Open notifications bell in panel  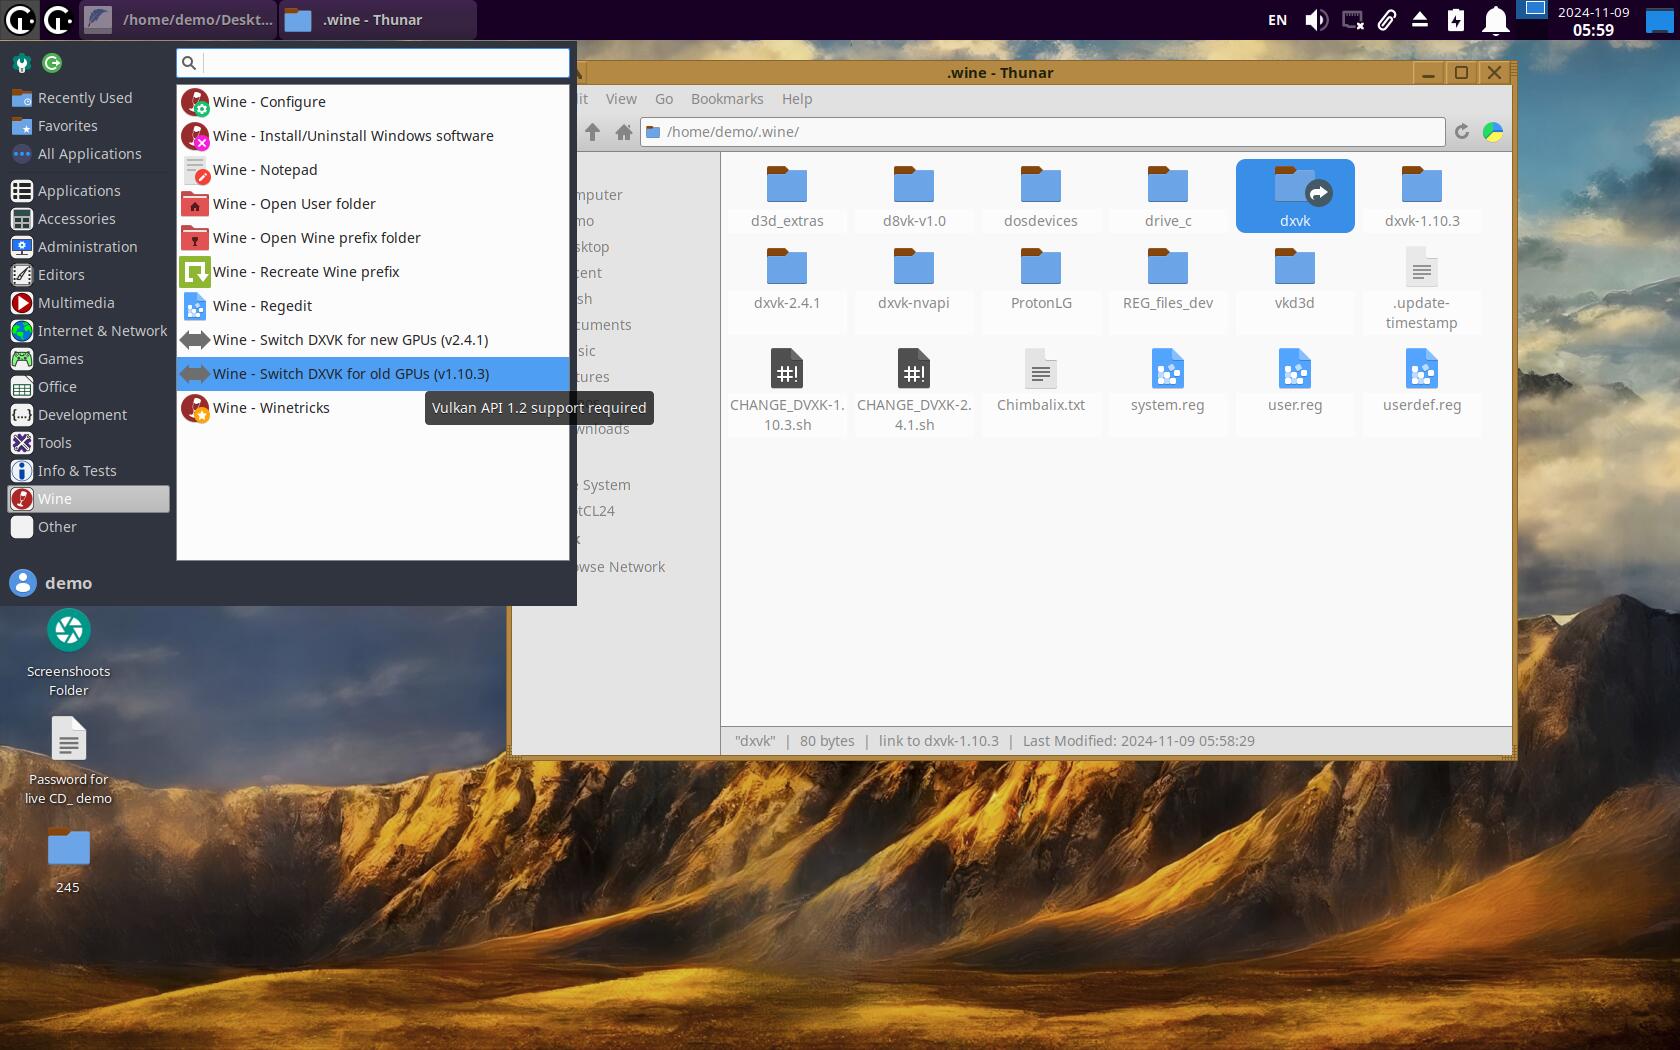click(1495, 20)
